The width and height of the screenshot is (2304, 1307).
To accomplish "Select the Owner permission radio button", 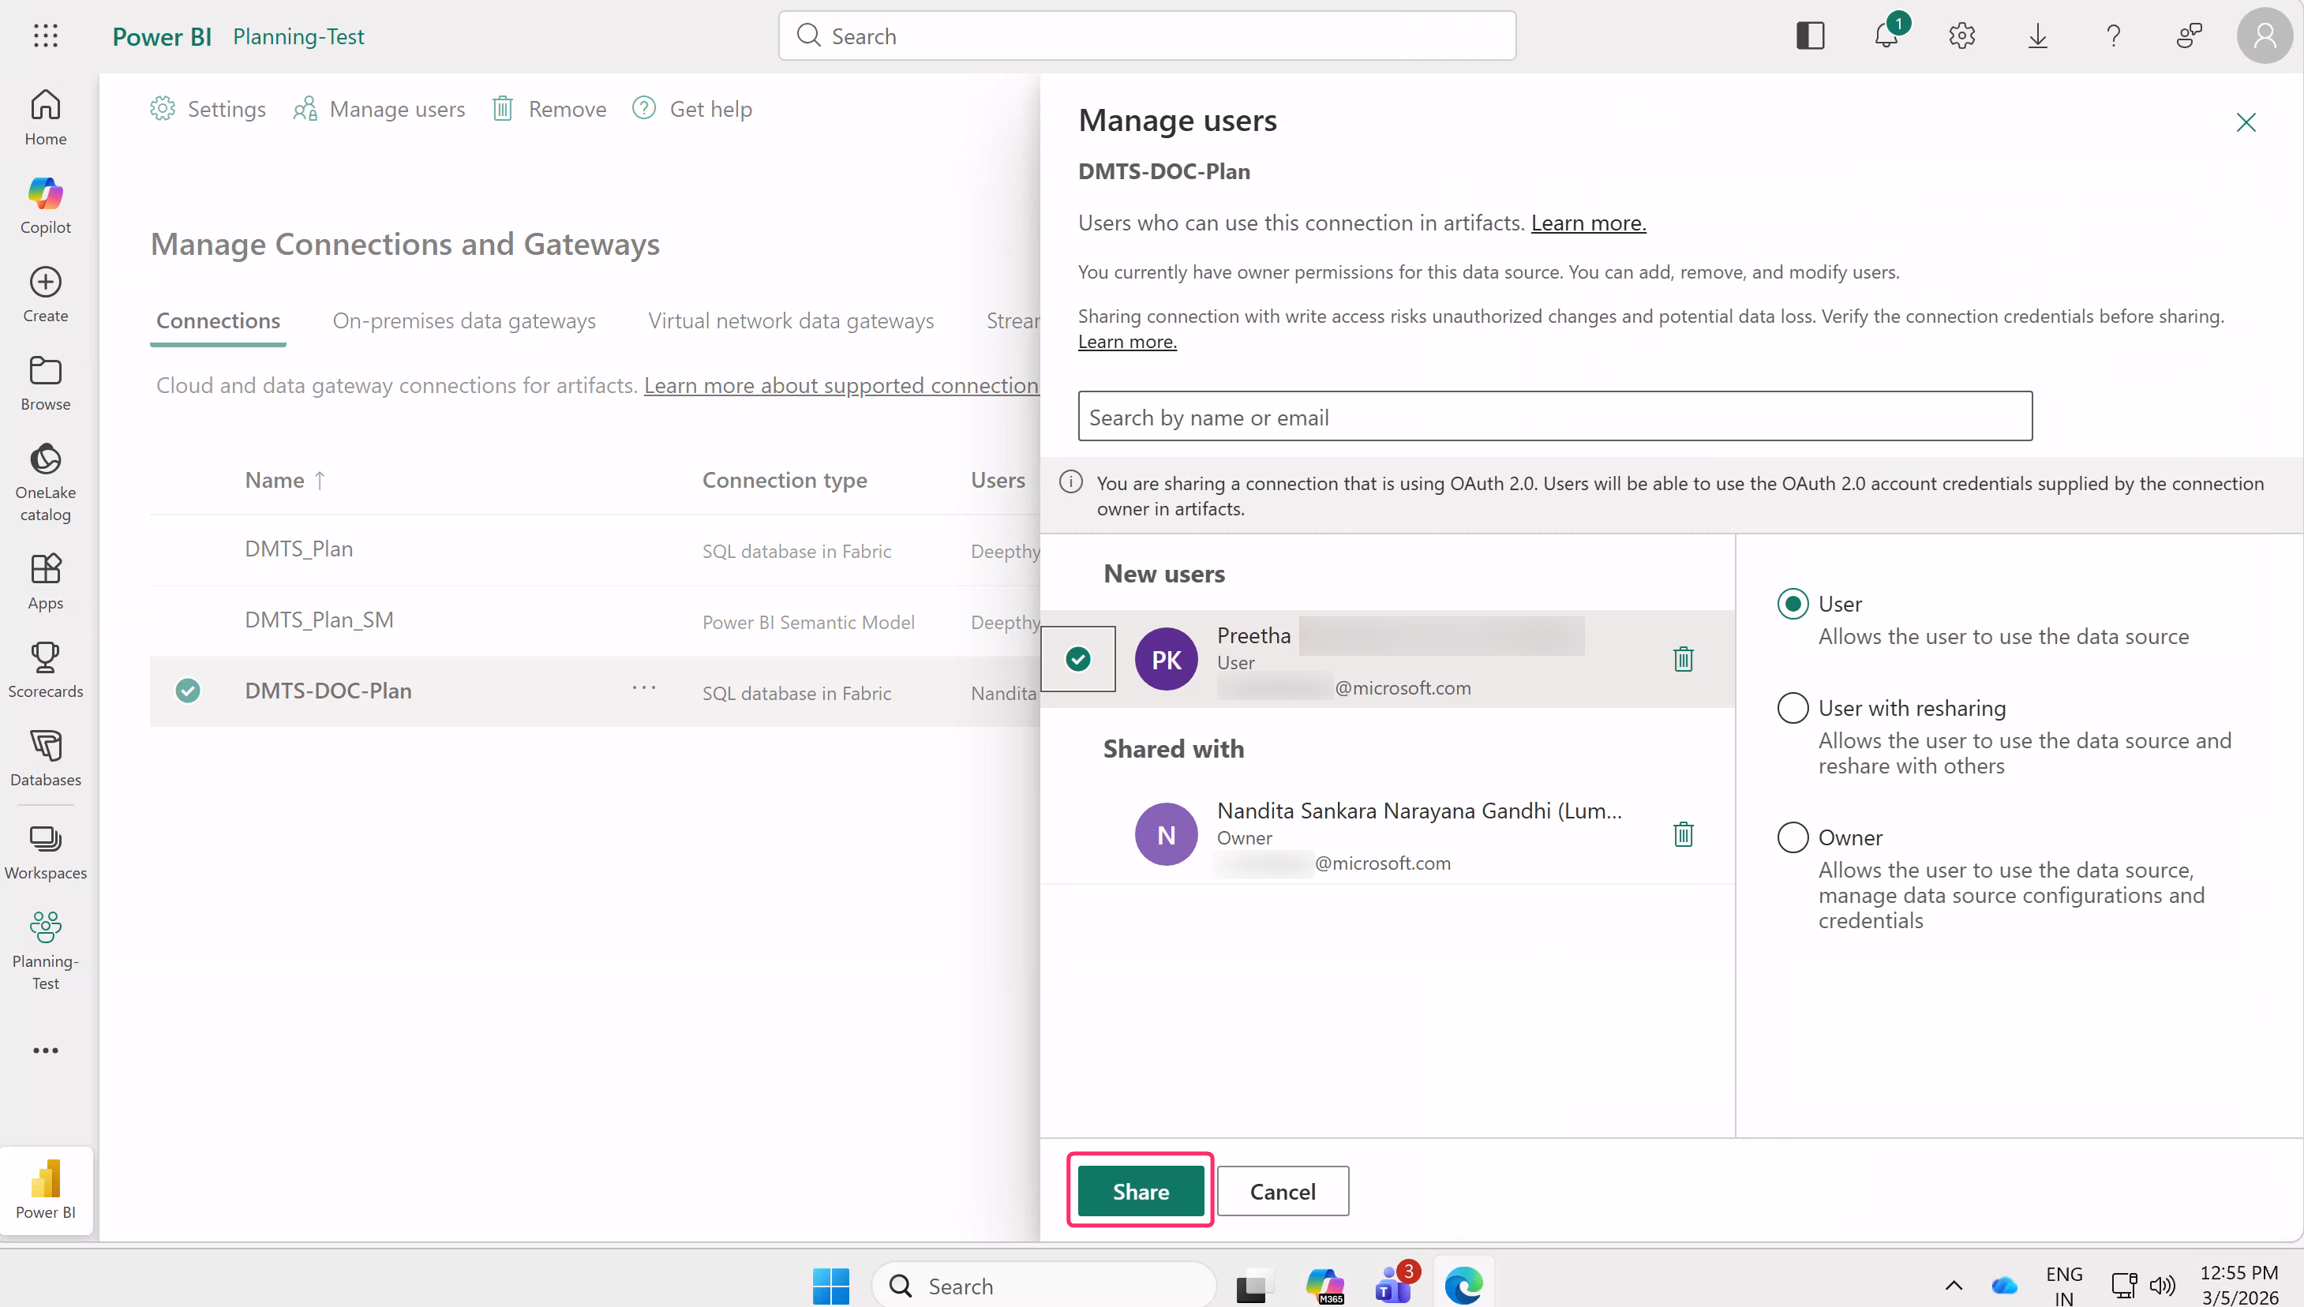I will (x=1792, y=837).
